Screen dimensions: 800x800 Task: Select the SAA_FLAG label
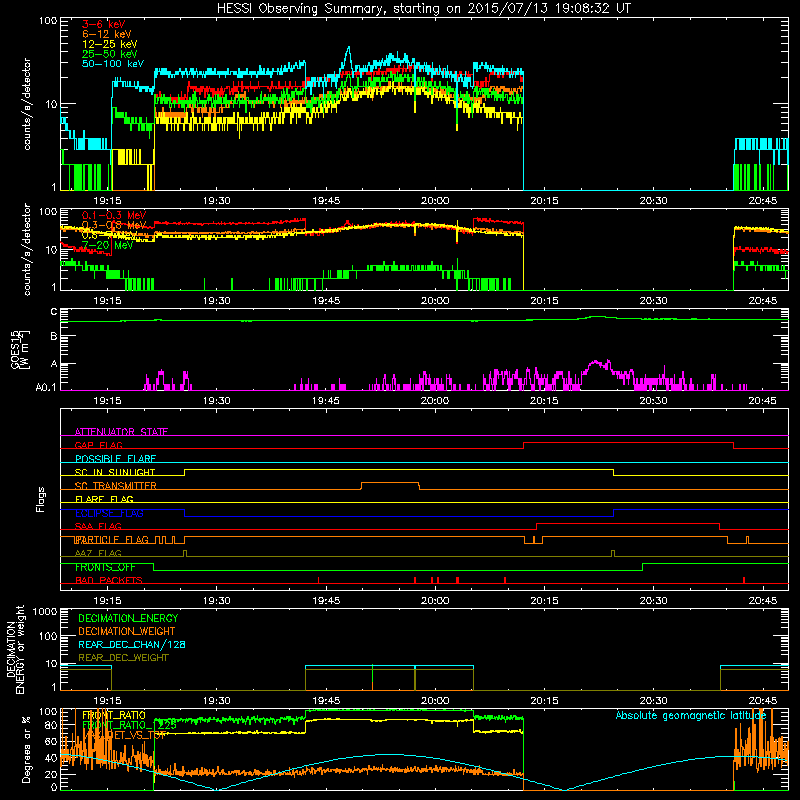(98, 527)
